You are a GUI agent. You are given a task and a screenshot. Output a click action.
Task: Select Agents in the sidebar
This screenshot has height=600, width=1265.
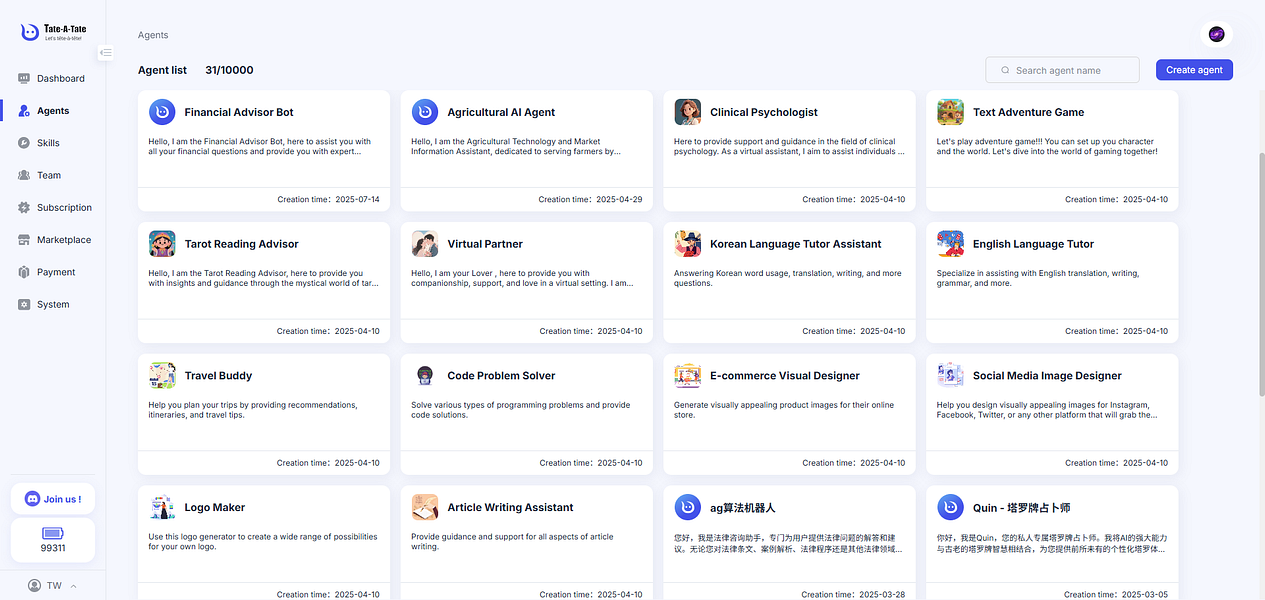tap(53, 111)
